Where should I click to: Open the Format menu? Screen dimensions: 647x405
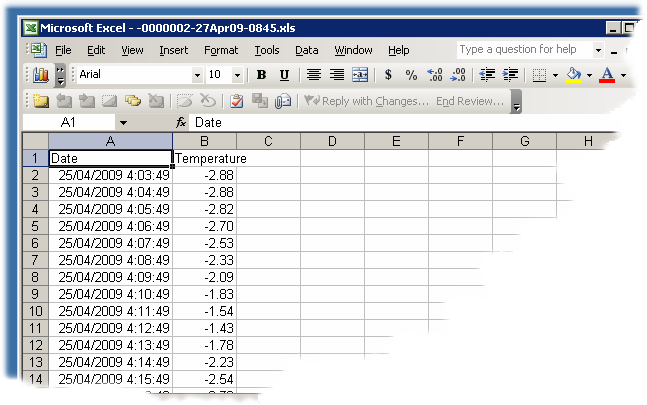(x=221, y=50)
